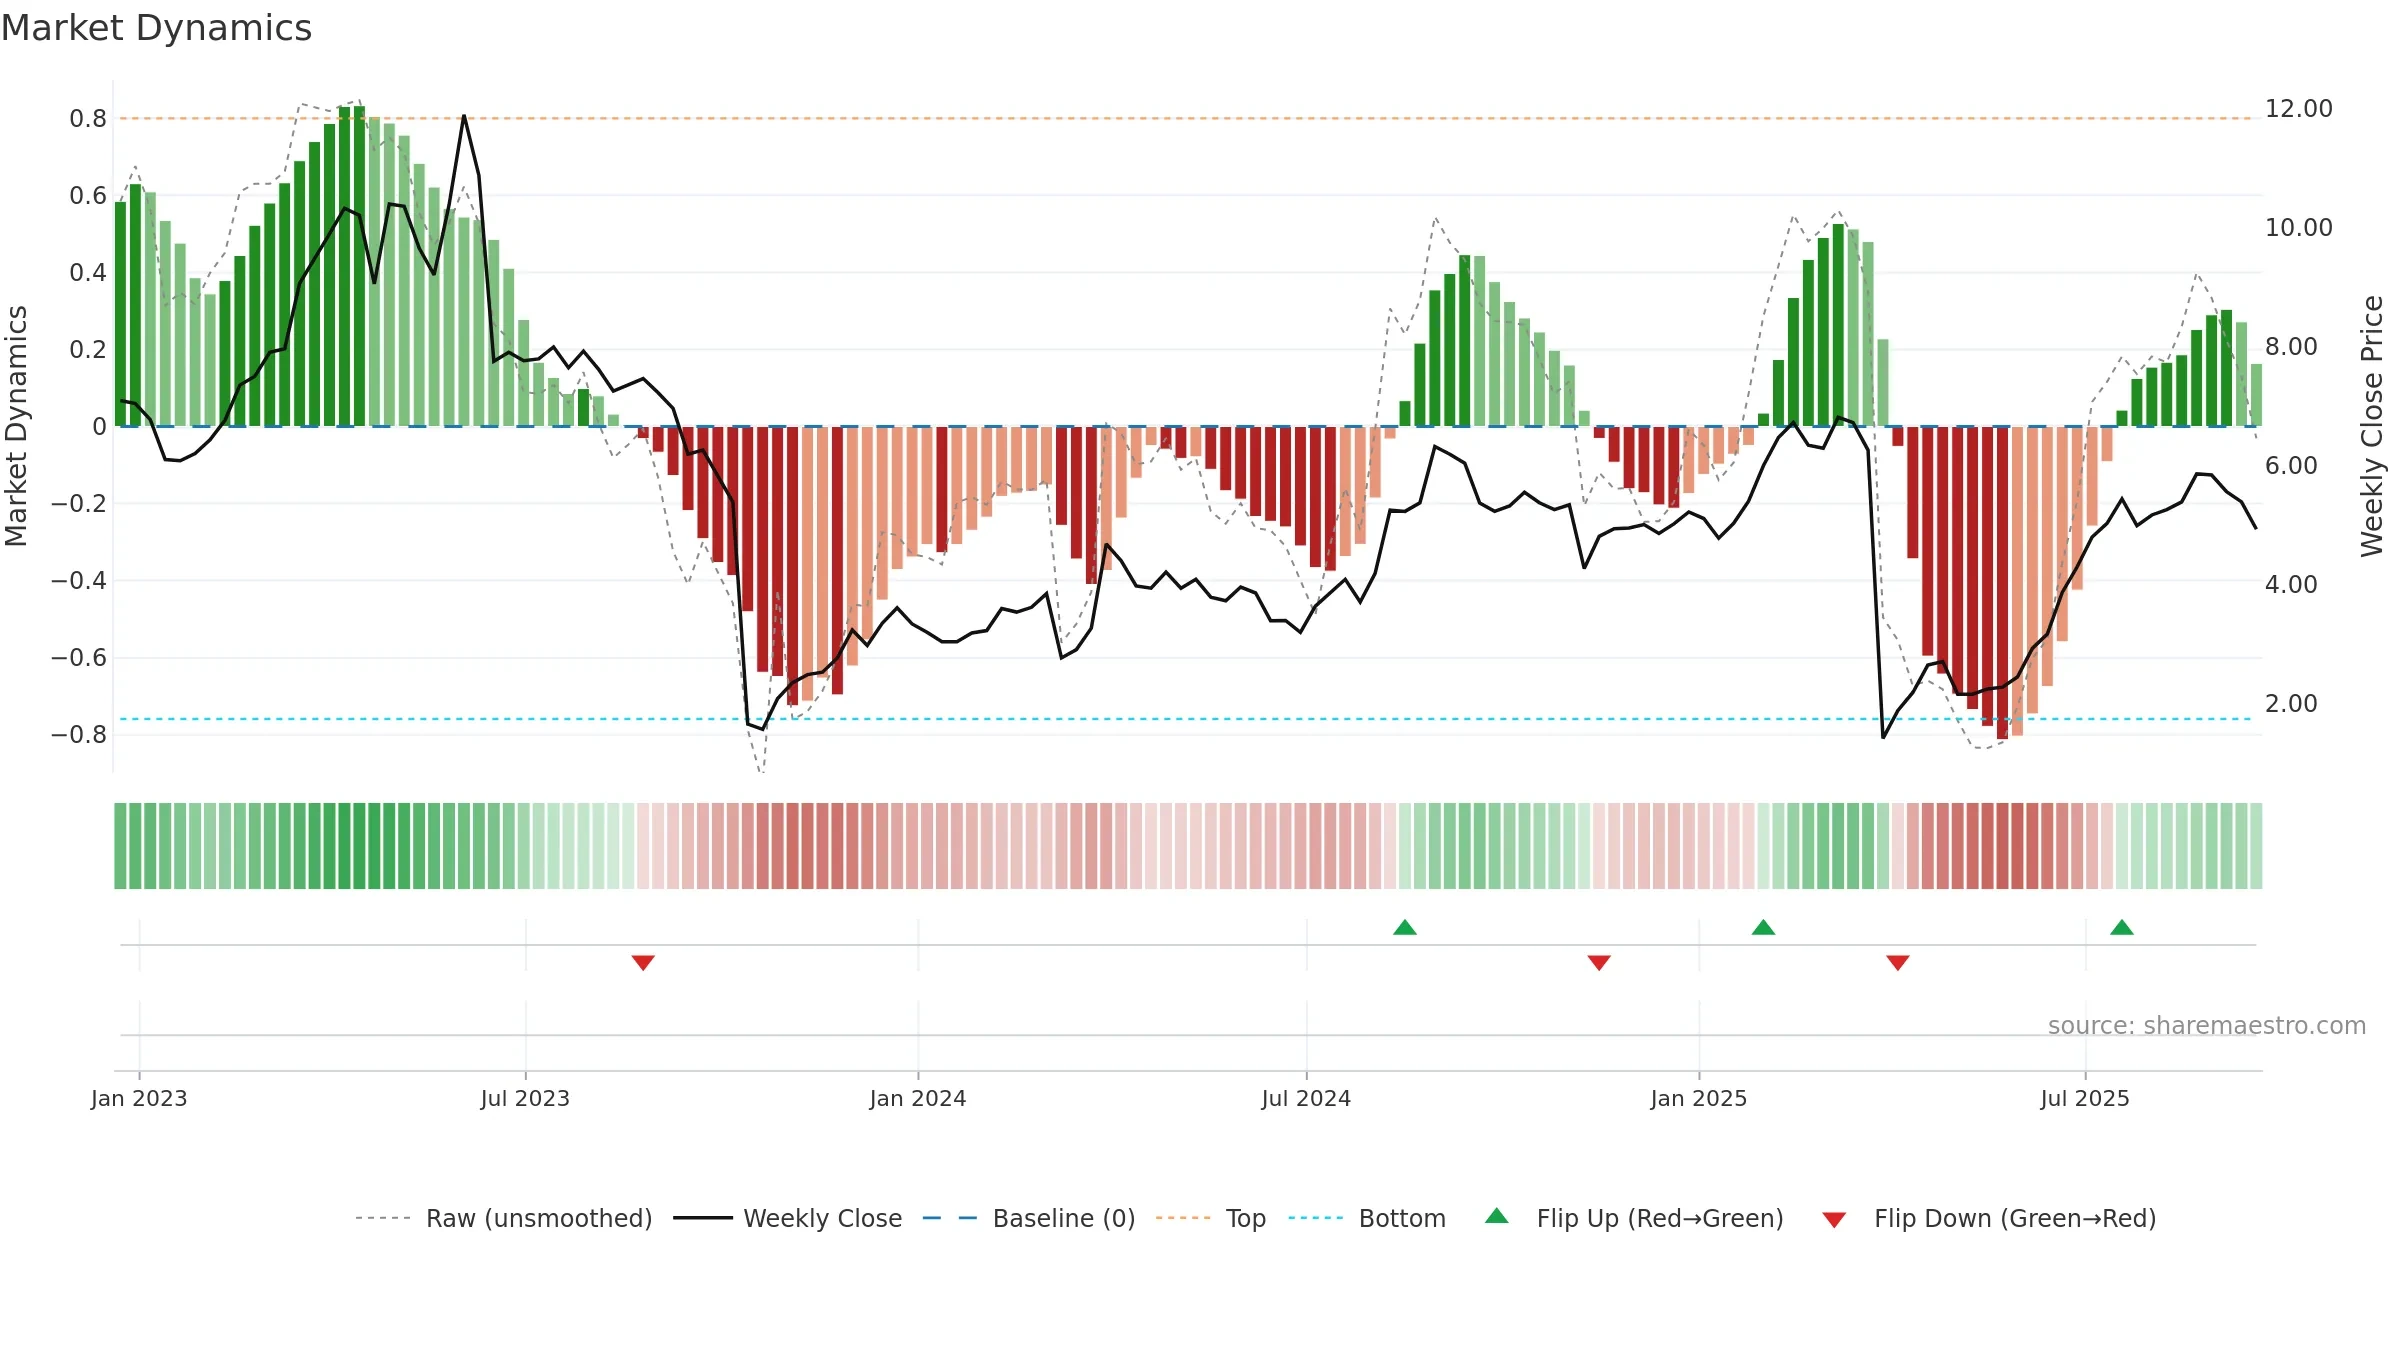Click the 10.00 right-axis tick label
The height and width of the screenshot is (1350, 2400).
[x=2298, y=227]
